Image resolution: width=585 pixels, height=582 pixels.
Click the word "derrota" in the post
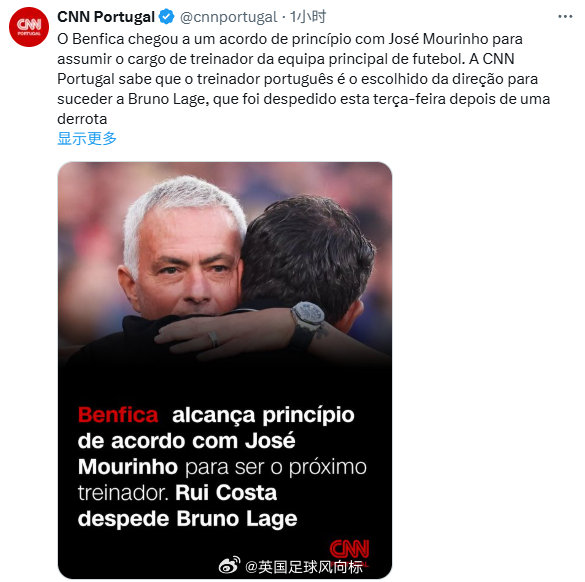coord(82,119)
